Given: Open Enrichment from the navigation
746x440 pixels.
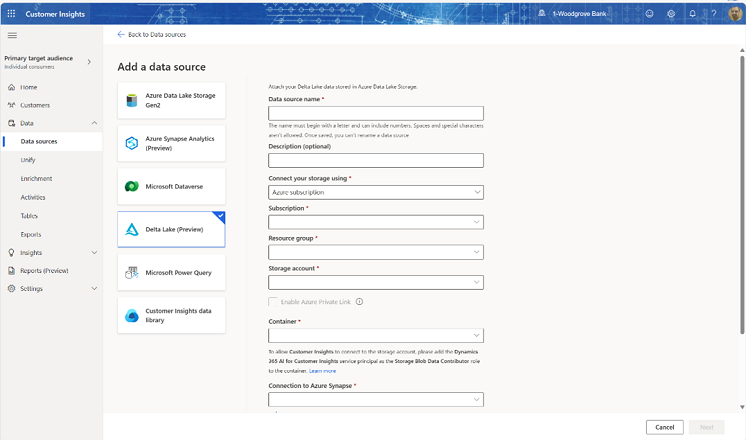Looking at the screenshot, I should tap(36, 178).
